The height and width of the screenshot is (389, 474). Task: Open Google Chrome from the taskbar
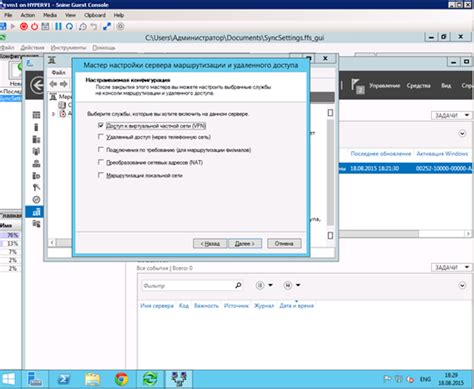pyautogui.click(x=121, y=379)
